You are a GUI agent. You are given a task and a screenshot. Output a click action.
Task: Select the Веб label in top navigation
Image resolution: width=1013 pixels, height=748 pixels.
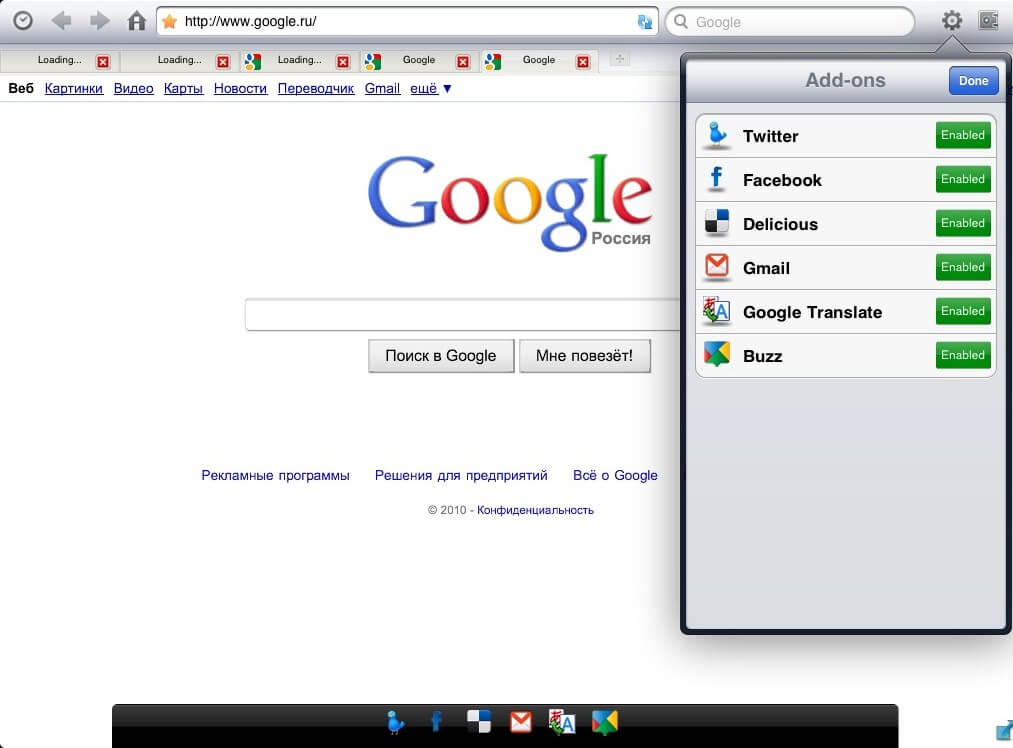click(21, 88)
